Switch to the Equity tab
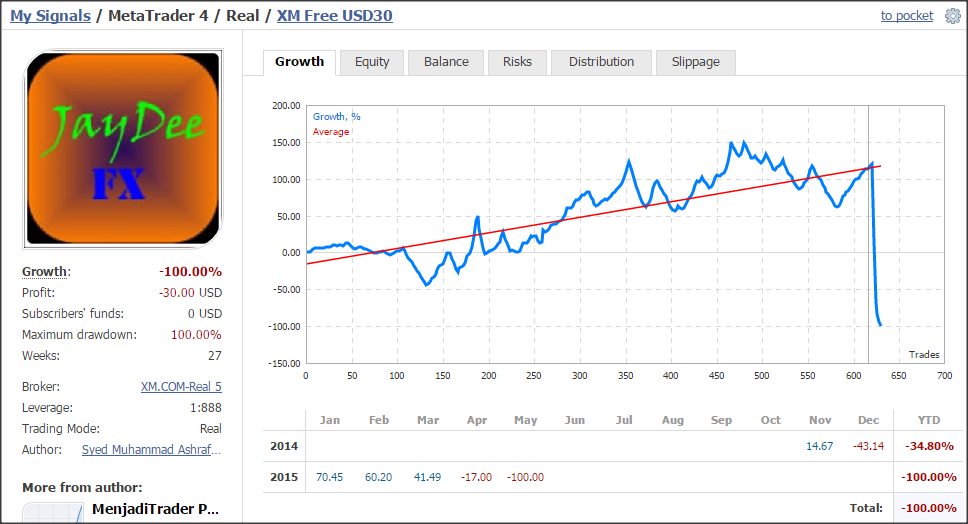The width and height of the screenshot is (968, 524). click(372, 62)
